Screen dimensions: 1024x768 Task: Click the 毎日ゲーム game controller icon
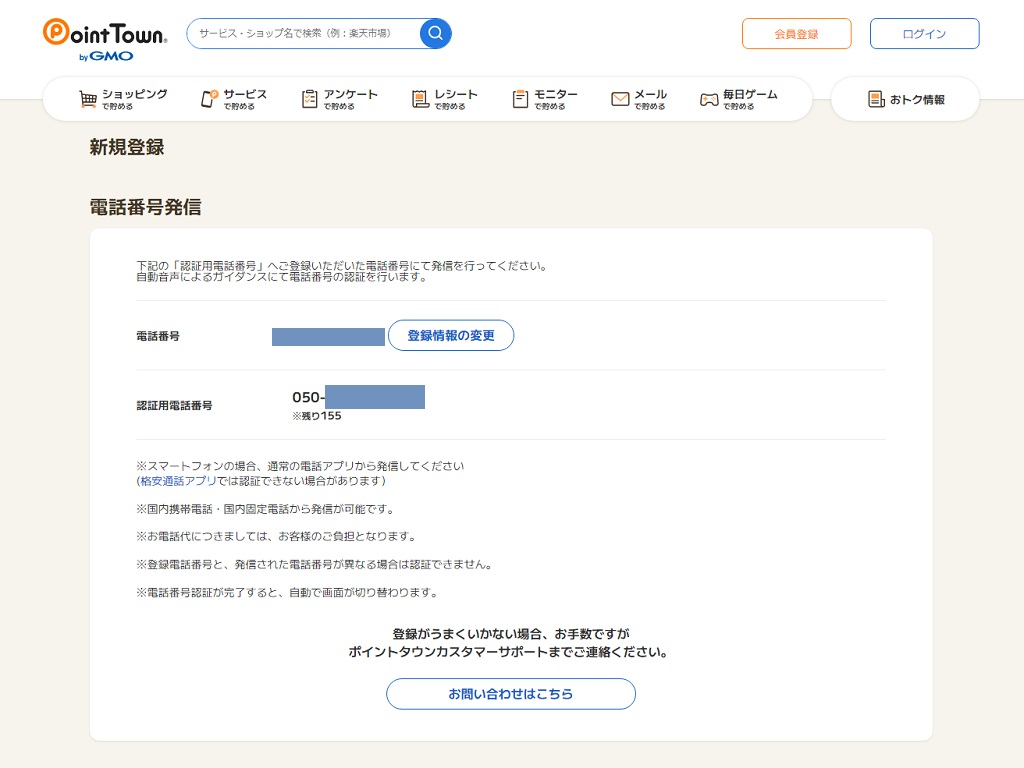pyautogui.click(x=708, y=99)
